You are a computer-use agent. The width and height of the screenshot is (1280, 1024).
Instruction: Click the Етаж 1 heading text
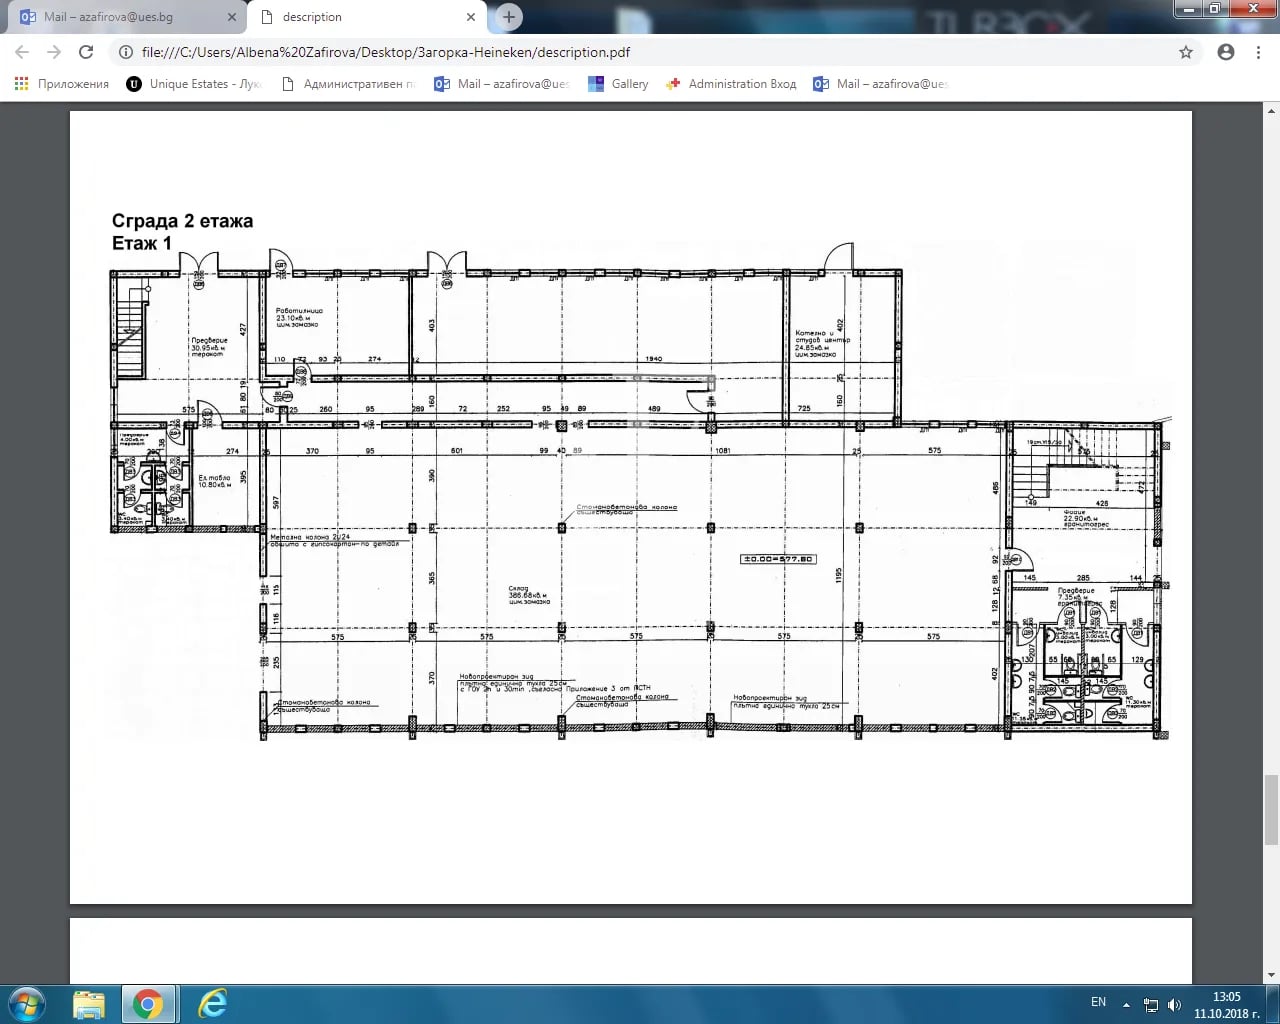(x=142, y=243)
